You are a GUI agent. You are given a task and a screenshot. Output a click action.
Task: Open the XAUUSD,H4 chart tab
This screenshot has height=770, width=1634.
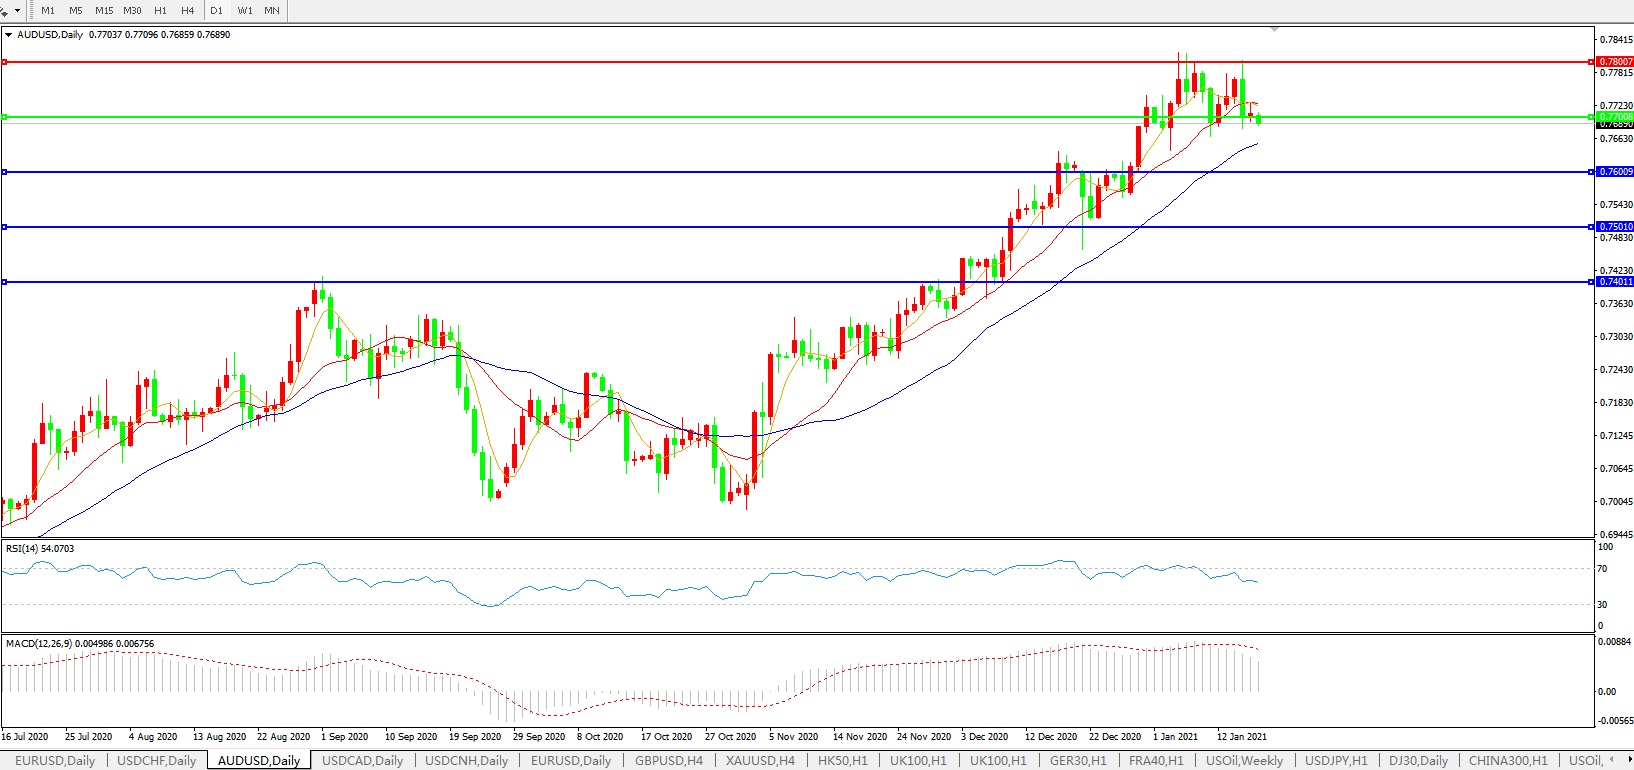click(x=760, y=761)
